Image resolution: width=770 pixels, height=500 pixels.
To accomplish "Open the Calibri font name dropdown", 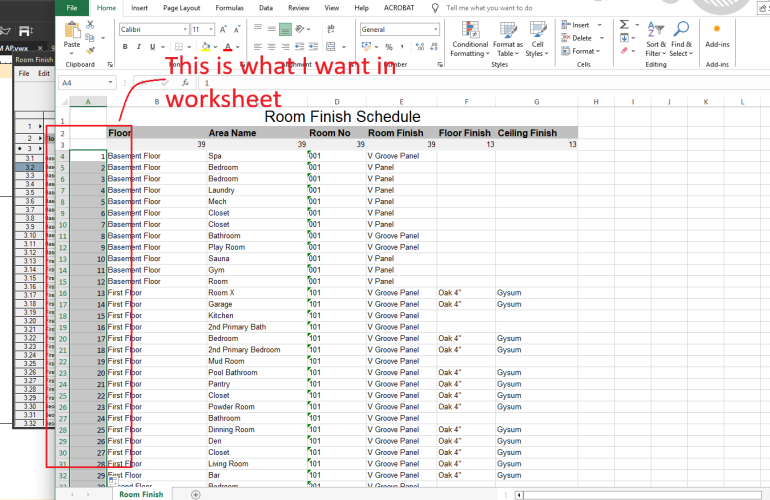I will tap(182, 30).
